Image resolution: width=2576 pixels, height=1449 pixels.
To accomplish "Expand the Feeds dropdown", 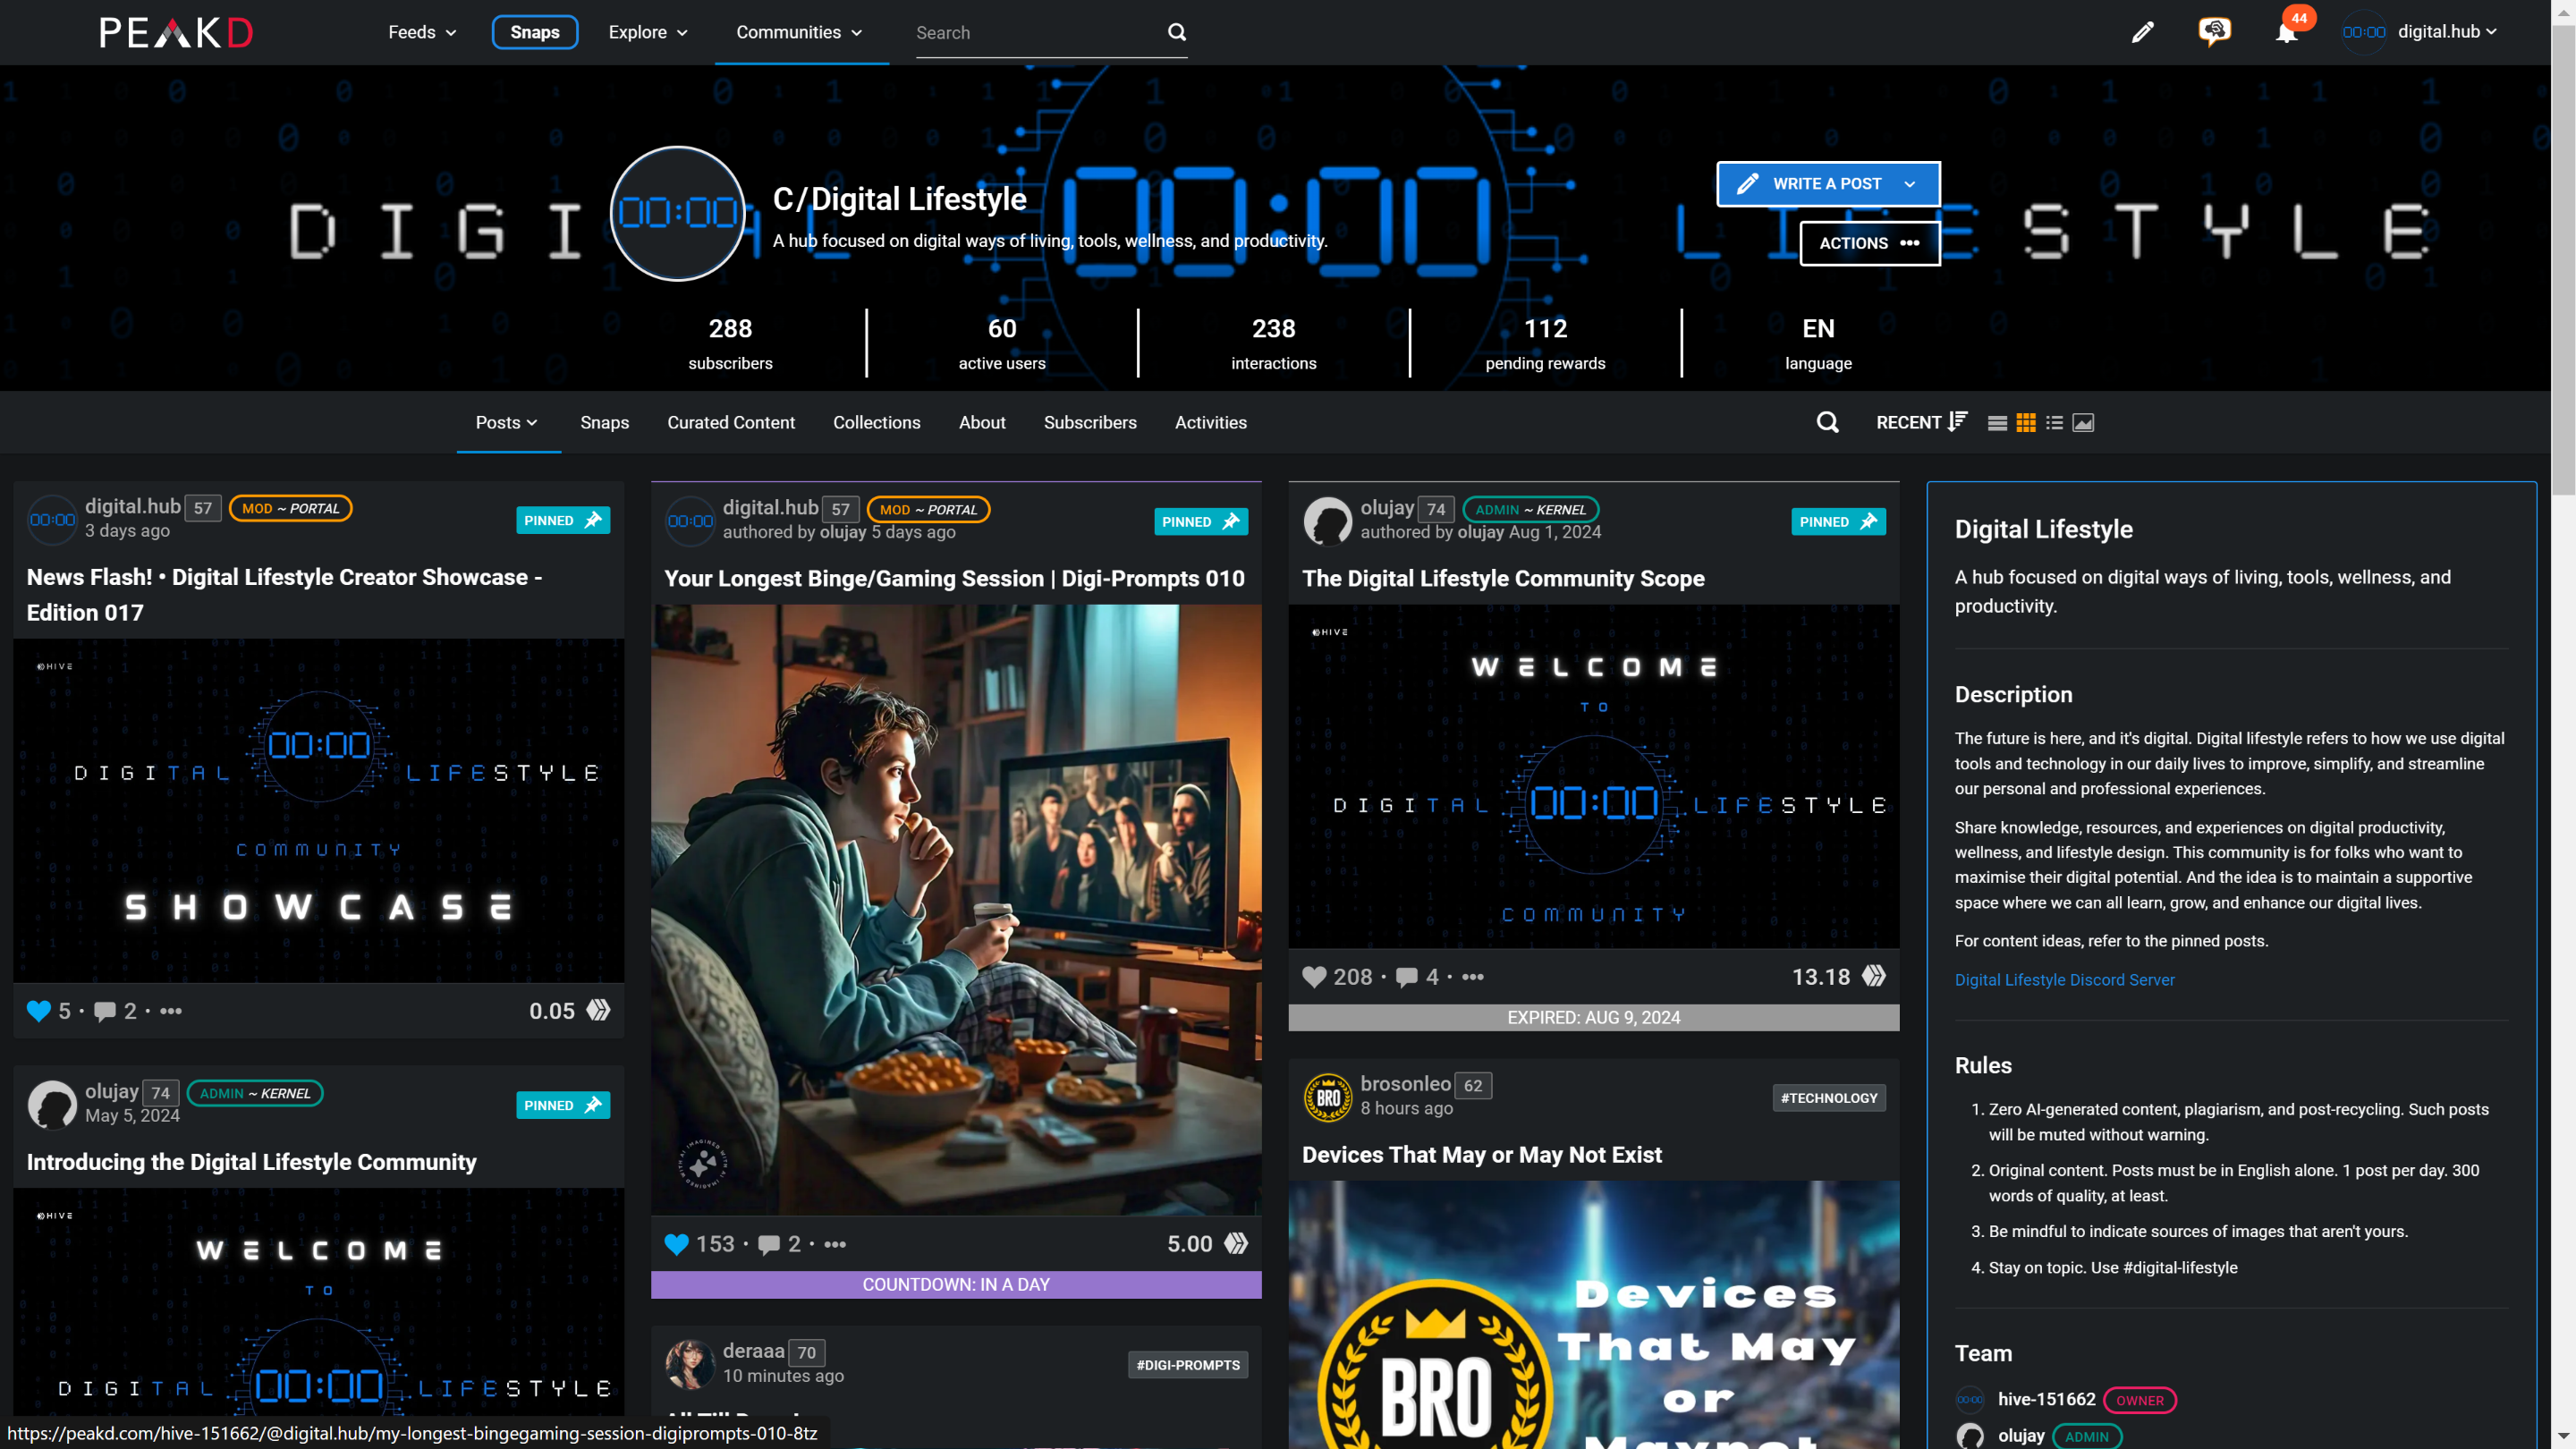I will pos(422,32).
